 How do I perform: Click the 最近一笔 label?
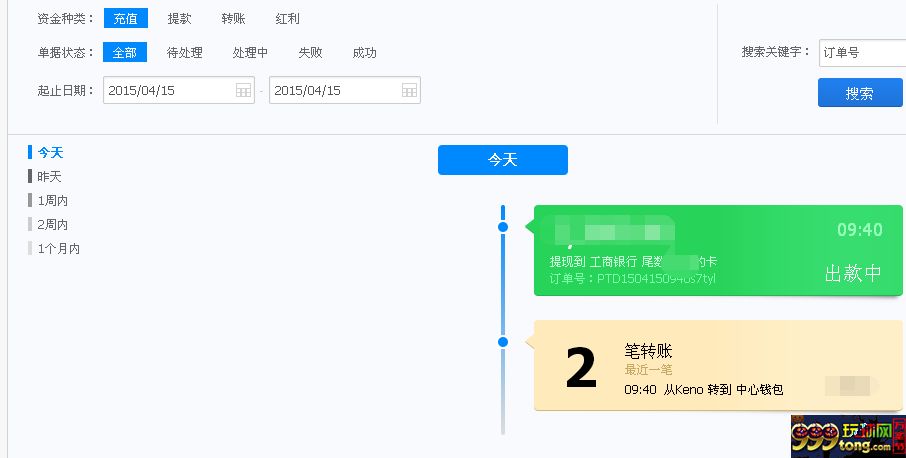click(x=648, y=370)
